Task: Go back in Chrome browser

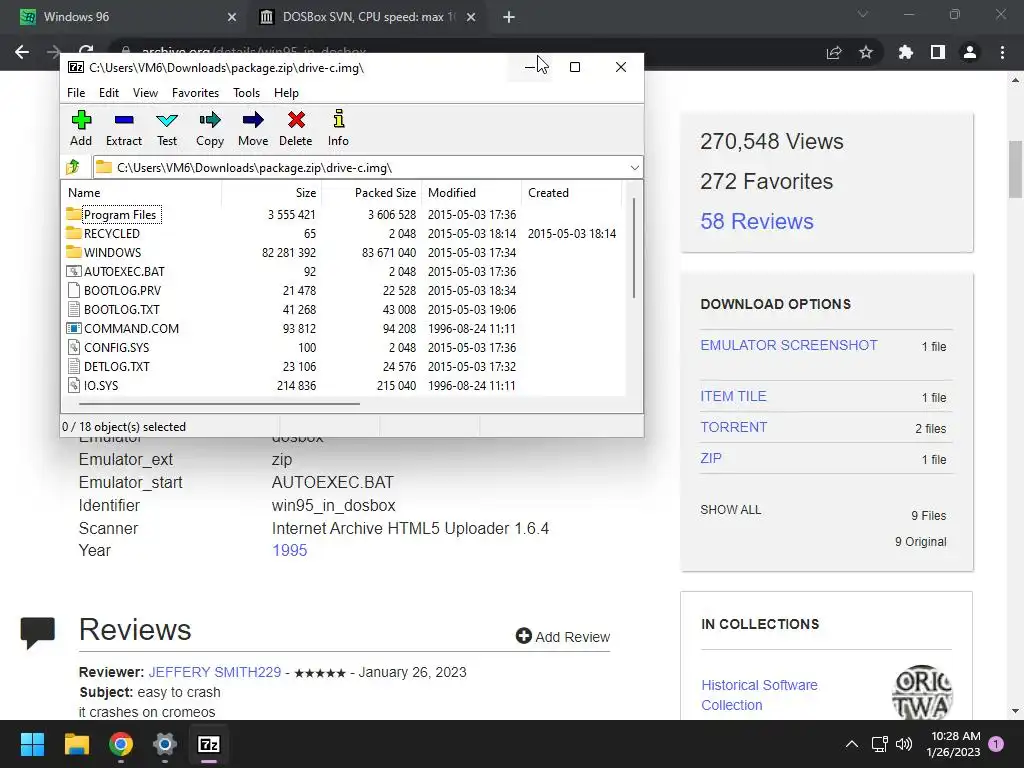Action: point(22,52)
